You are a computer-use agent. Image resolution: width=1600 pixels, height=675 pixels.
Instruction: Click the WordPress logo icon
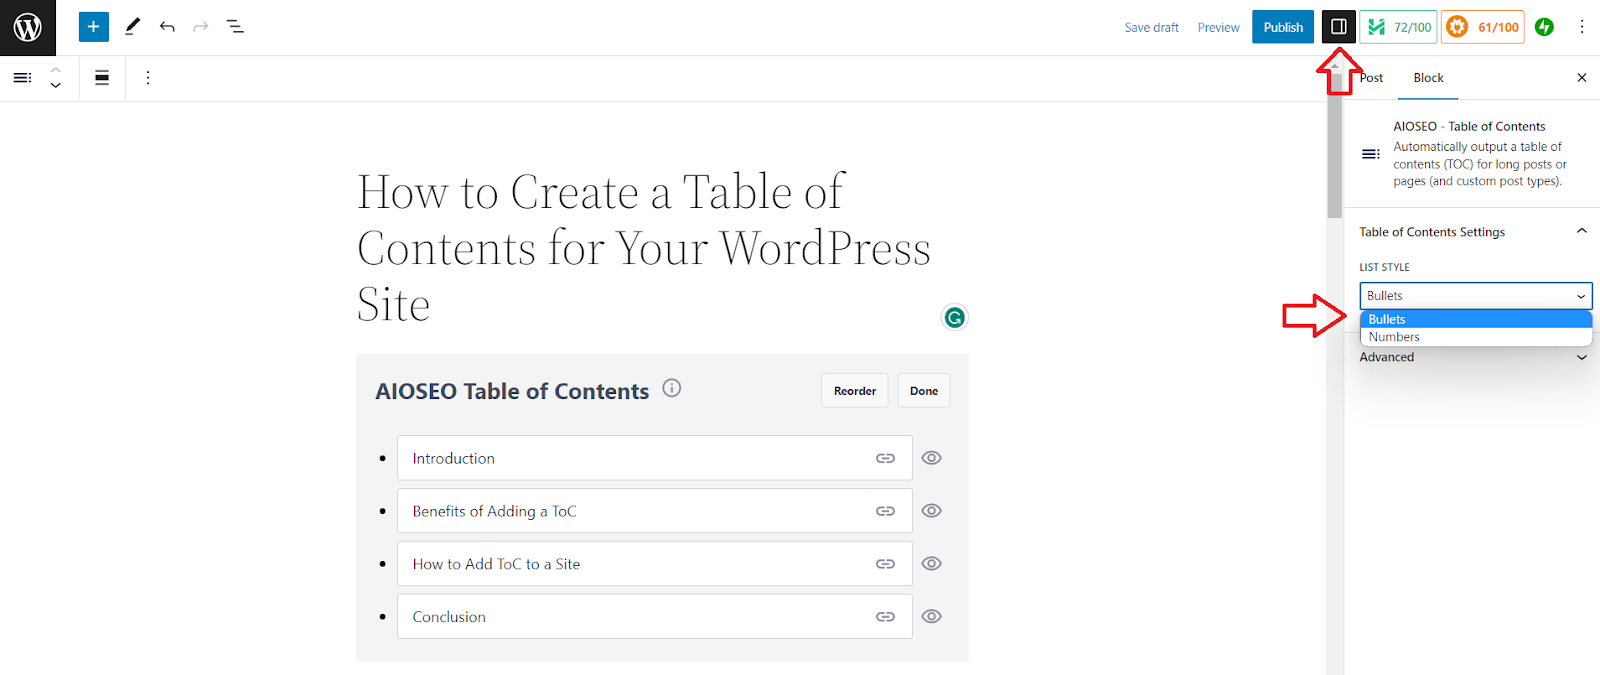[x=28, y=27]
